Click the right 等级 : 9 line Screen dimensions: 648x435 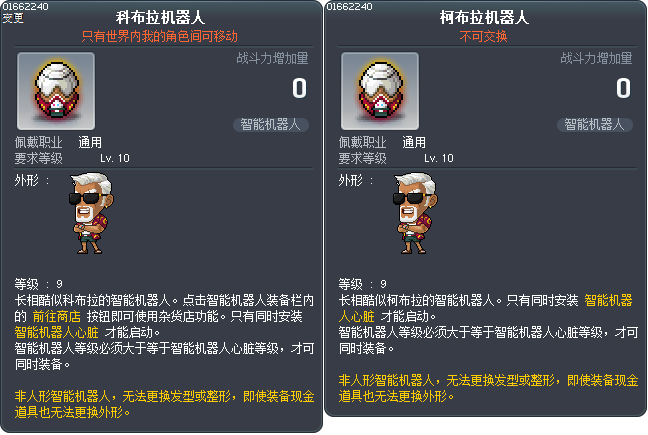click(x=362, y=284)
